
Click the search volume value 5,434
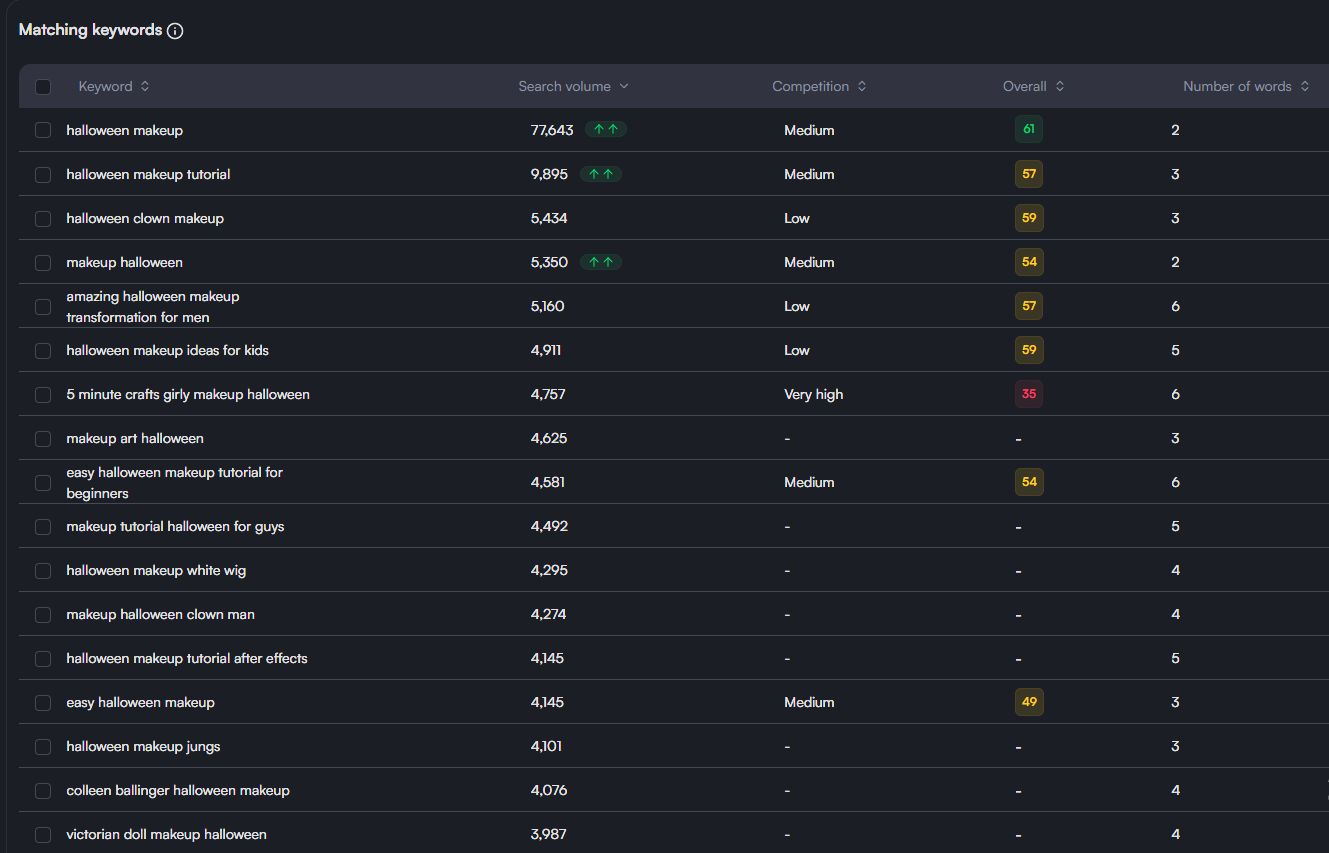(549, 219)
